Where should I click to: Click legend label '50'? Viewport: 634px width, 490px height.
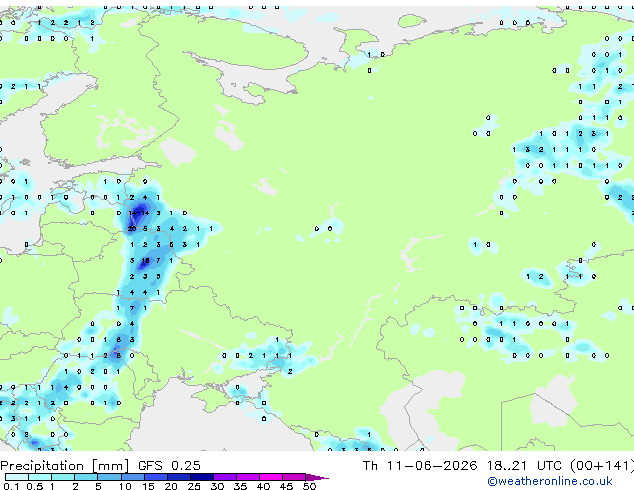(309, 486)
